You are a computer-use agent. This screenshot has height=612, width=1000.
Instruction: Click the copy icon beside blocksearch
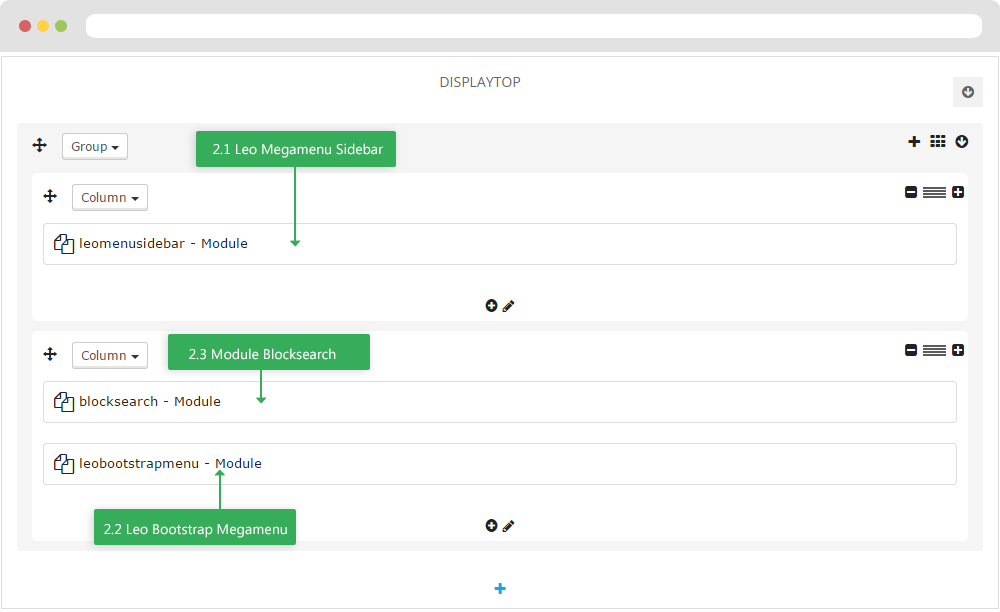(x=64, y=402)
